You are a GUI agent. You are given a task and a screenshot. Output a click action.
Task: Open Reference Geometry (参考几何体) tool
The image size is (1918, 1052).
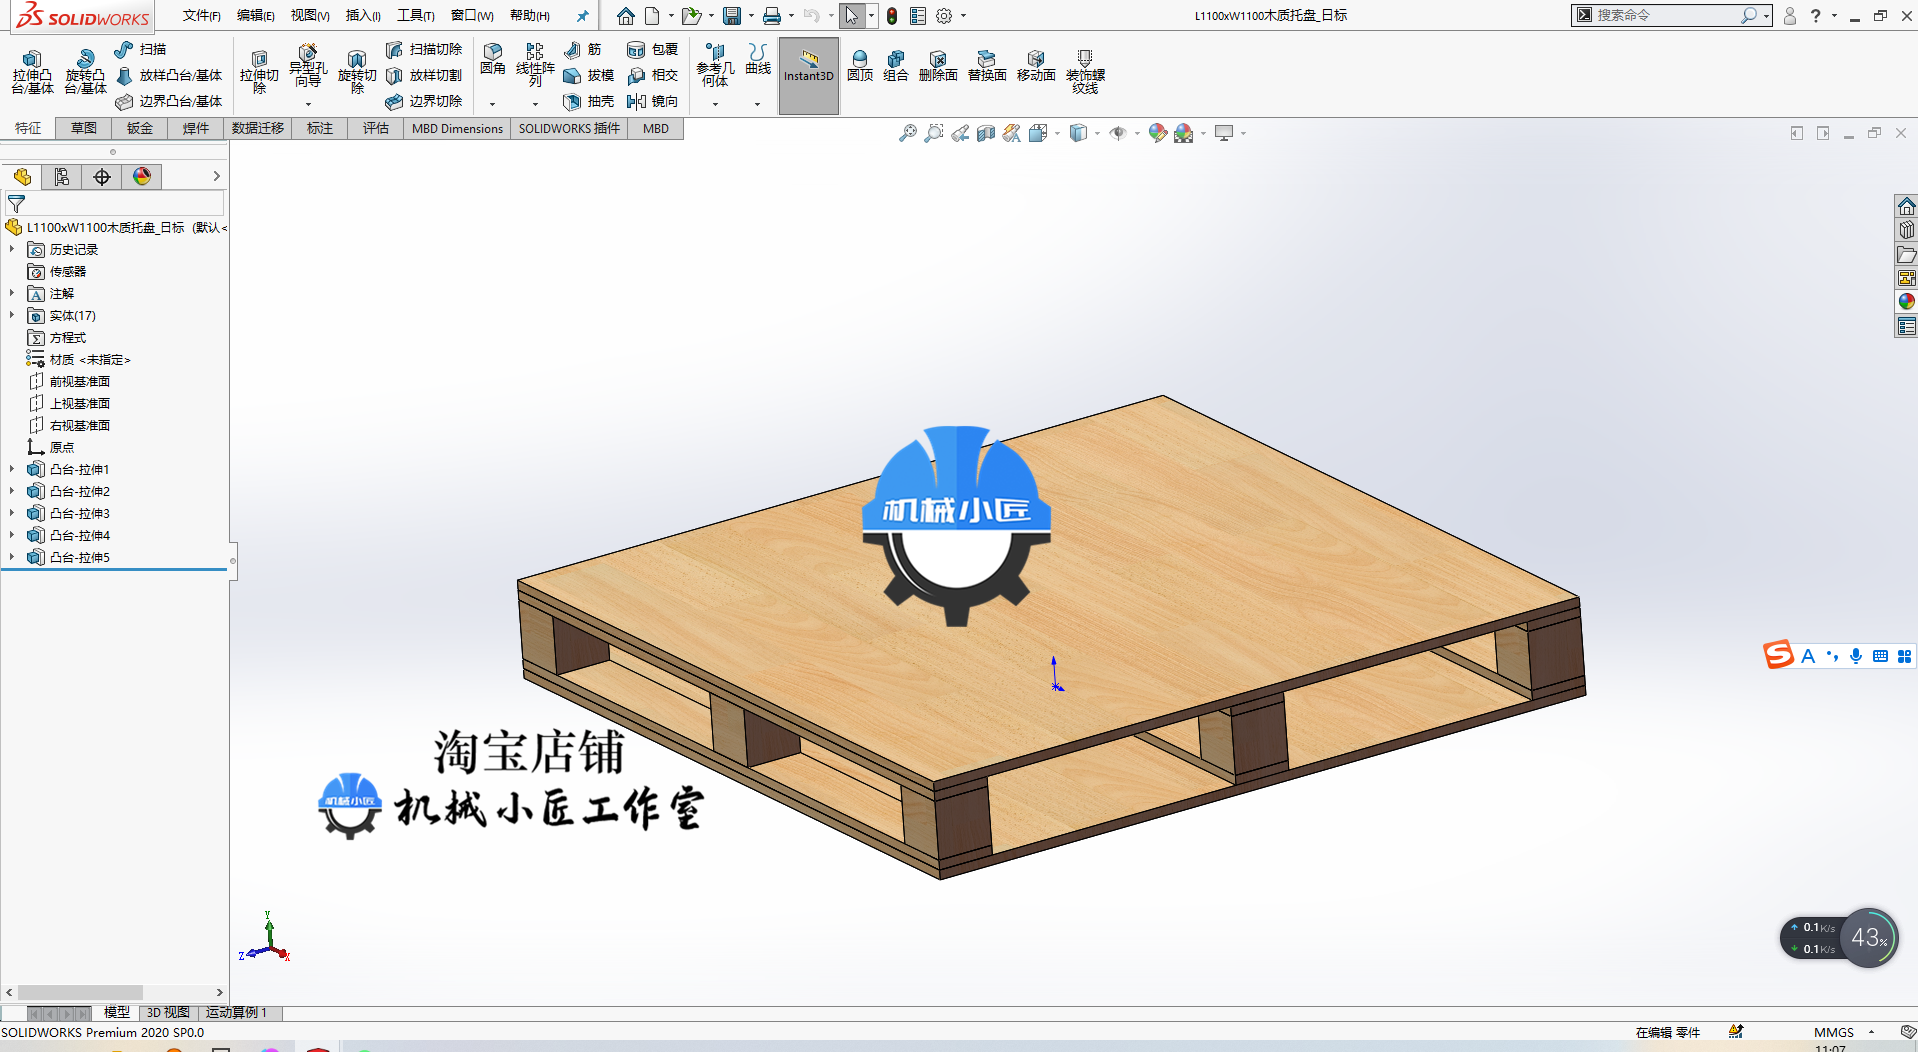715,65
